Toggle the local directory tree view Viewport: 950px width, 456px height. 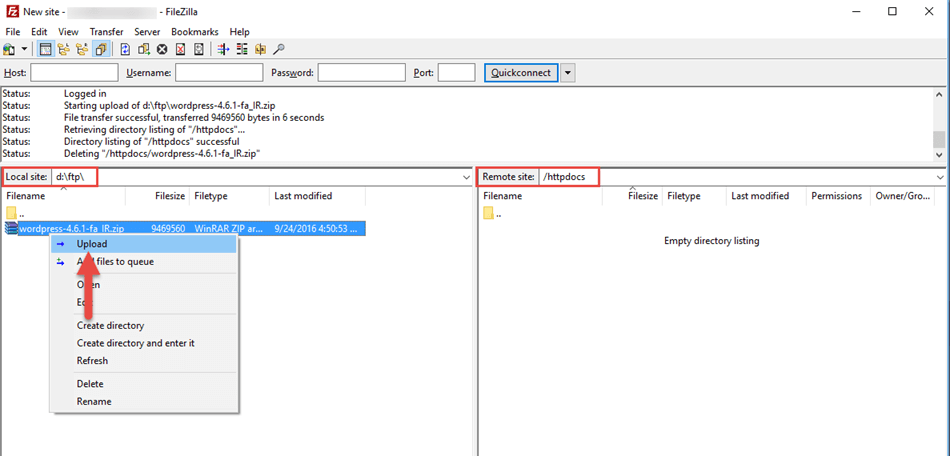tap(65, 49)
